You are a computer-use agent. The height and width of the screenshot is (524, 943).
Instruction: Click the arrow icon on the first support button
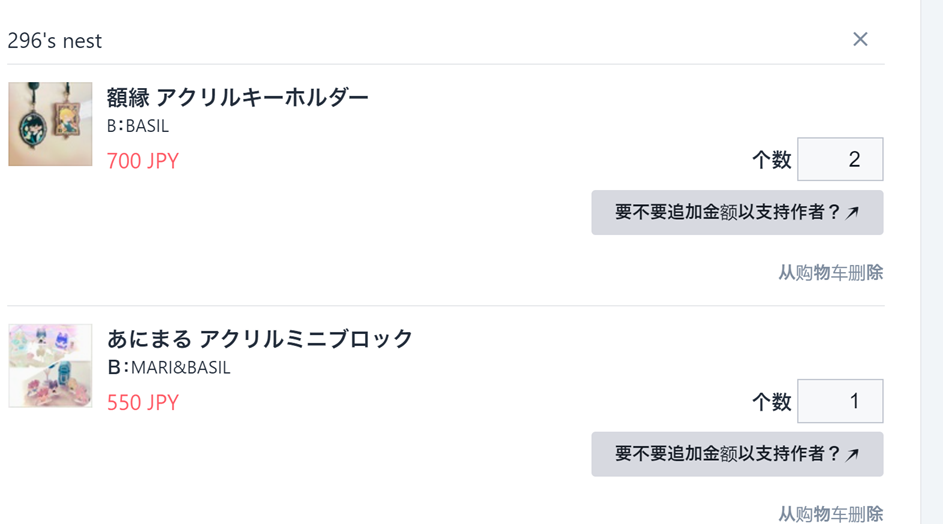tap(852, 213)
